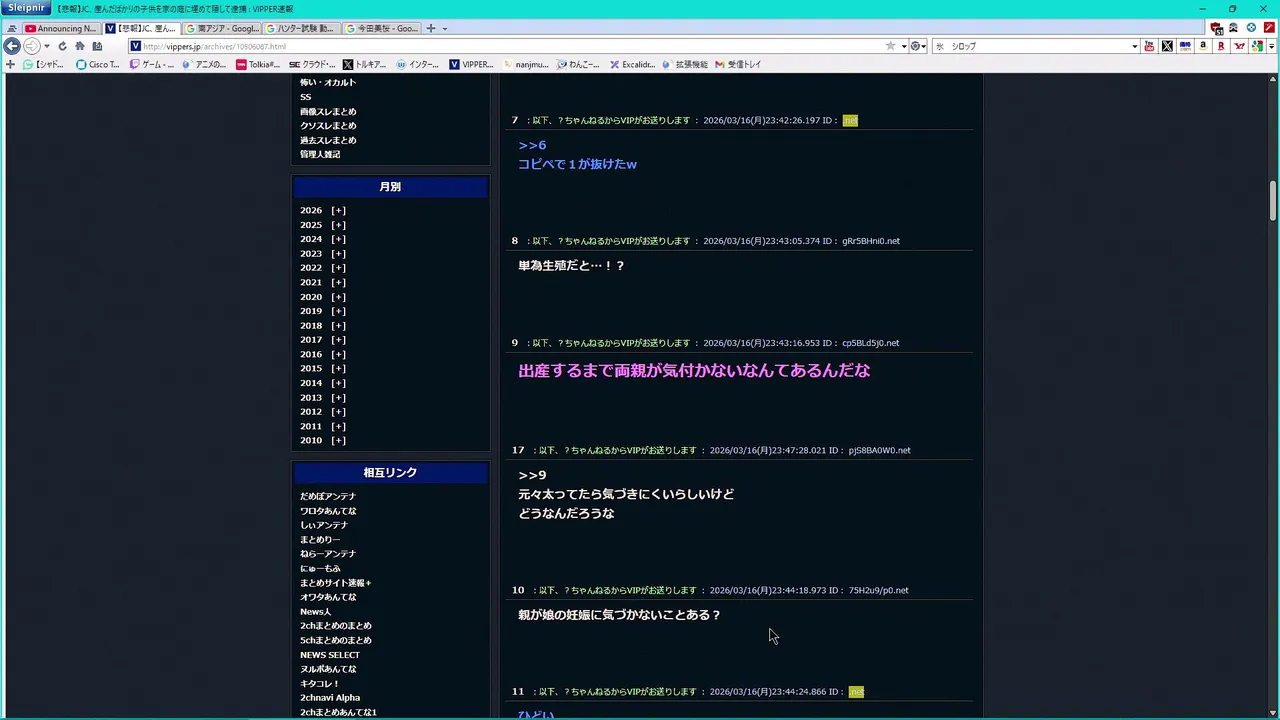Go back with the browser back arrow
Image resolution: width=1280 pixels, height=720 pixels.
[x=12, y=46]
